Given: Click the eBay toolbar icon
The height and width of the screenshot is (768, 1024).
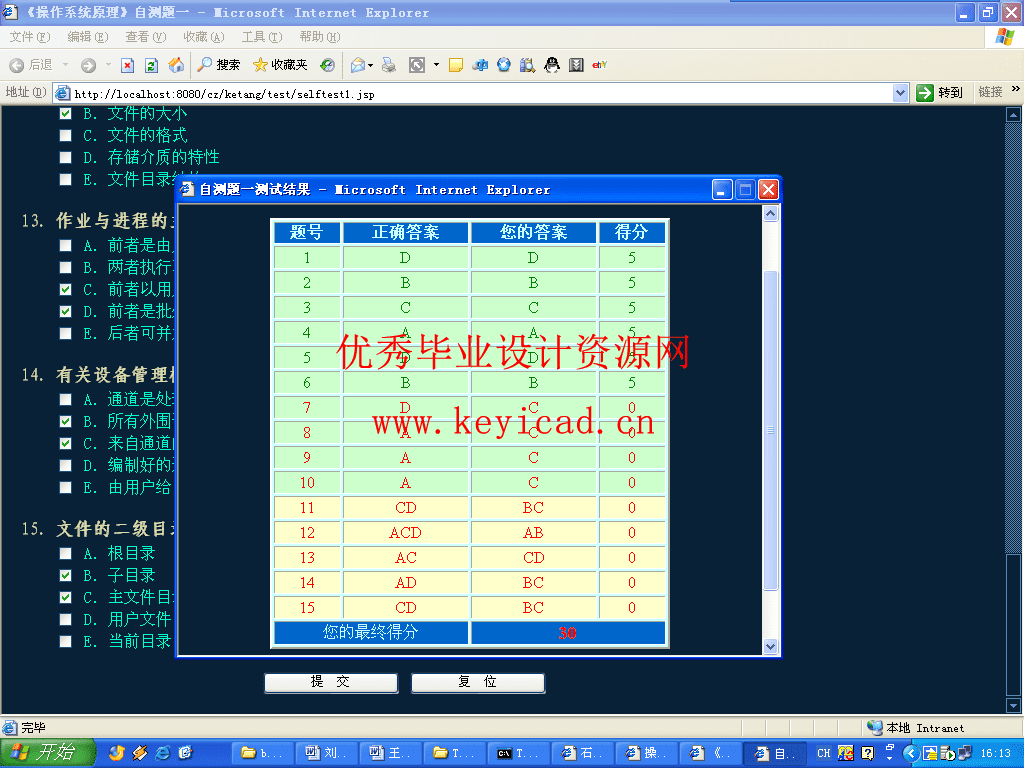Looking at the screenshot, I should coord(600,65).
